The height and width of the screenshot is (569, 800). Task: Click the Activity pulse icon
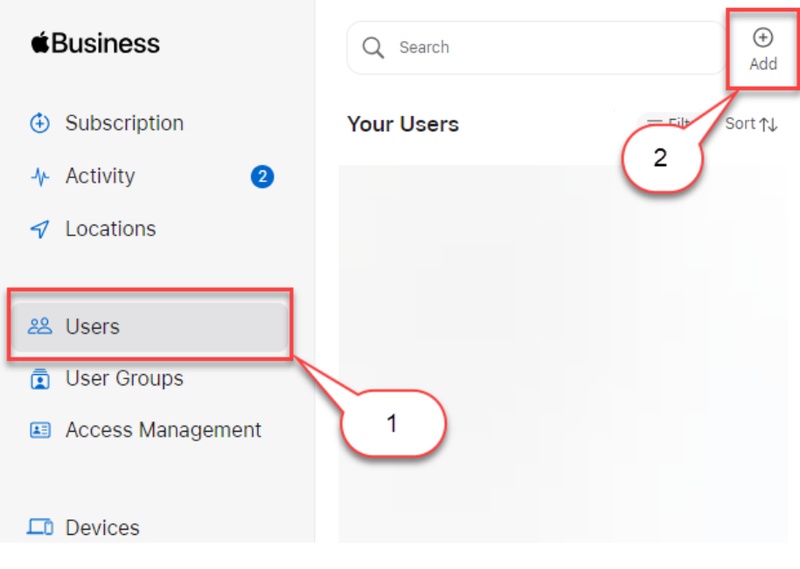coord(40,177)
